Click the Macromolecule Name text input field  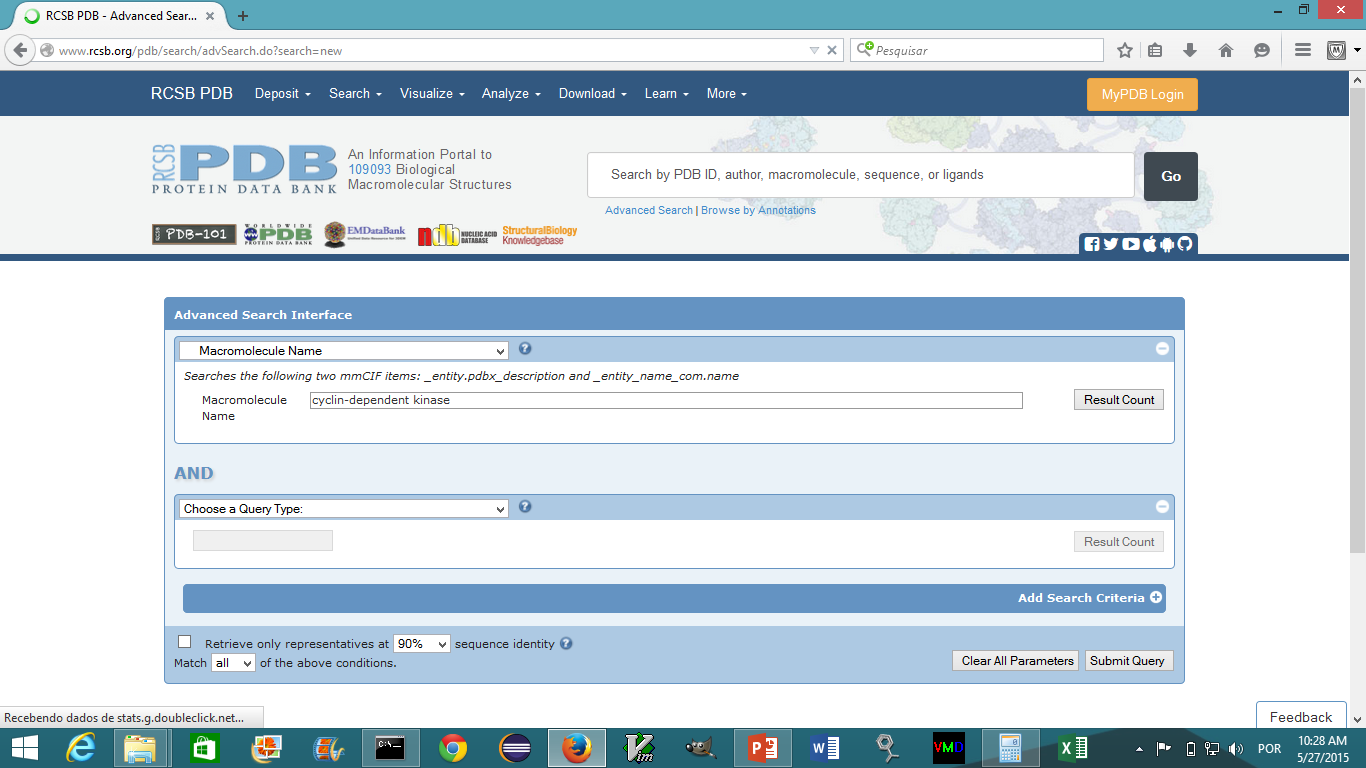666,400
